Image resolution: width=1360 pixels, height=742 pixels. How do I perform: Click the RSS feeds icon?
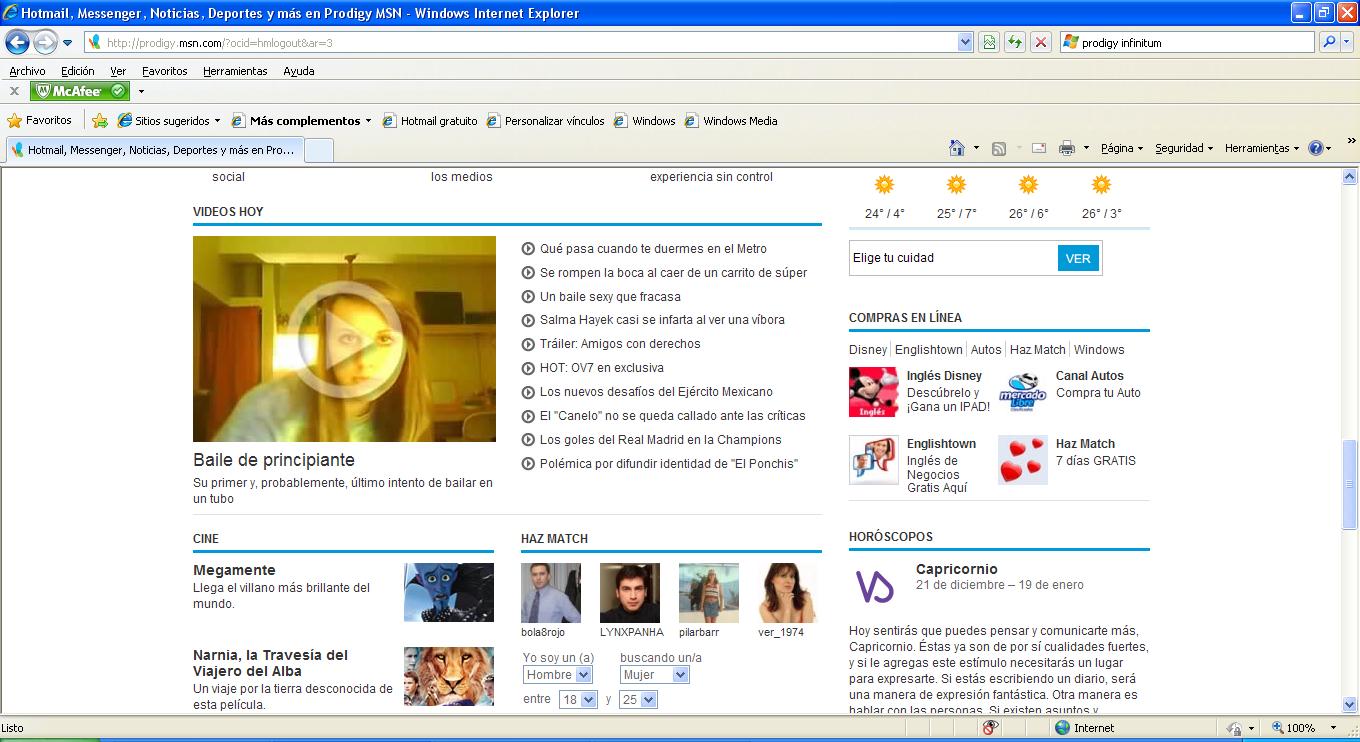tap(999, 147)
